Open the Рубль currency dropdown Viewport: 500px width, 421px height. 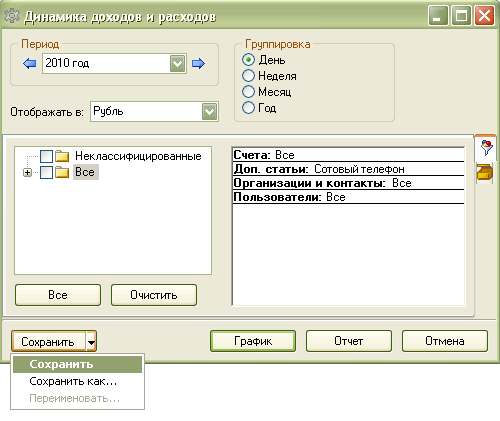point(209,111)
